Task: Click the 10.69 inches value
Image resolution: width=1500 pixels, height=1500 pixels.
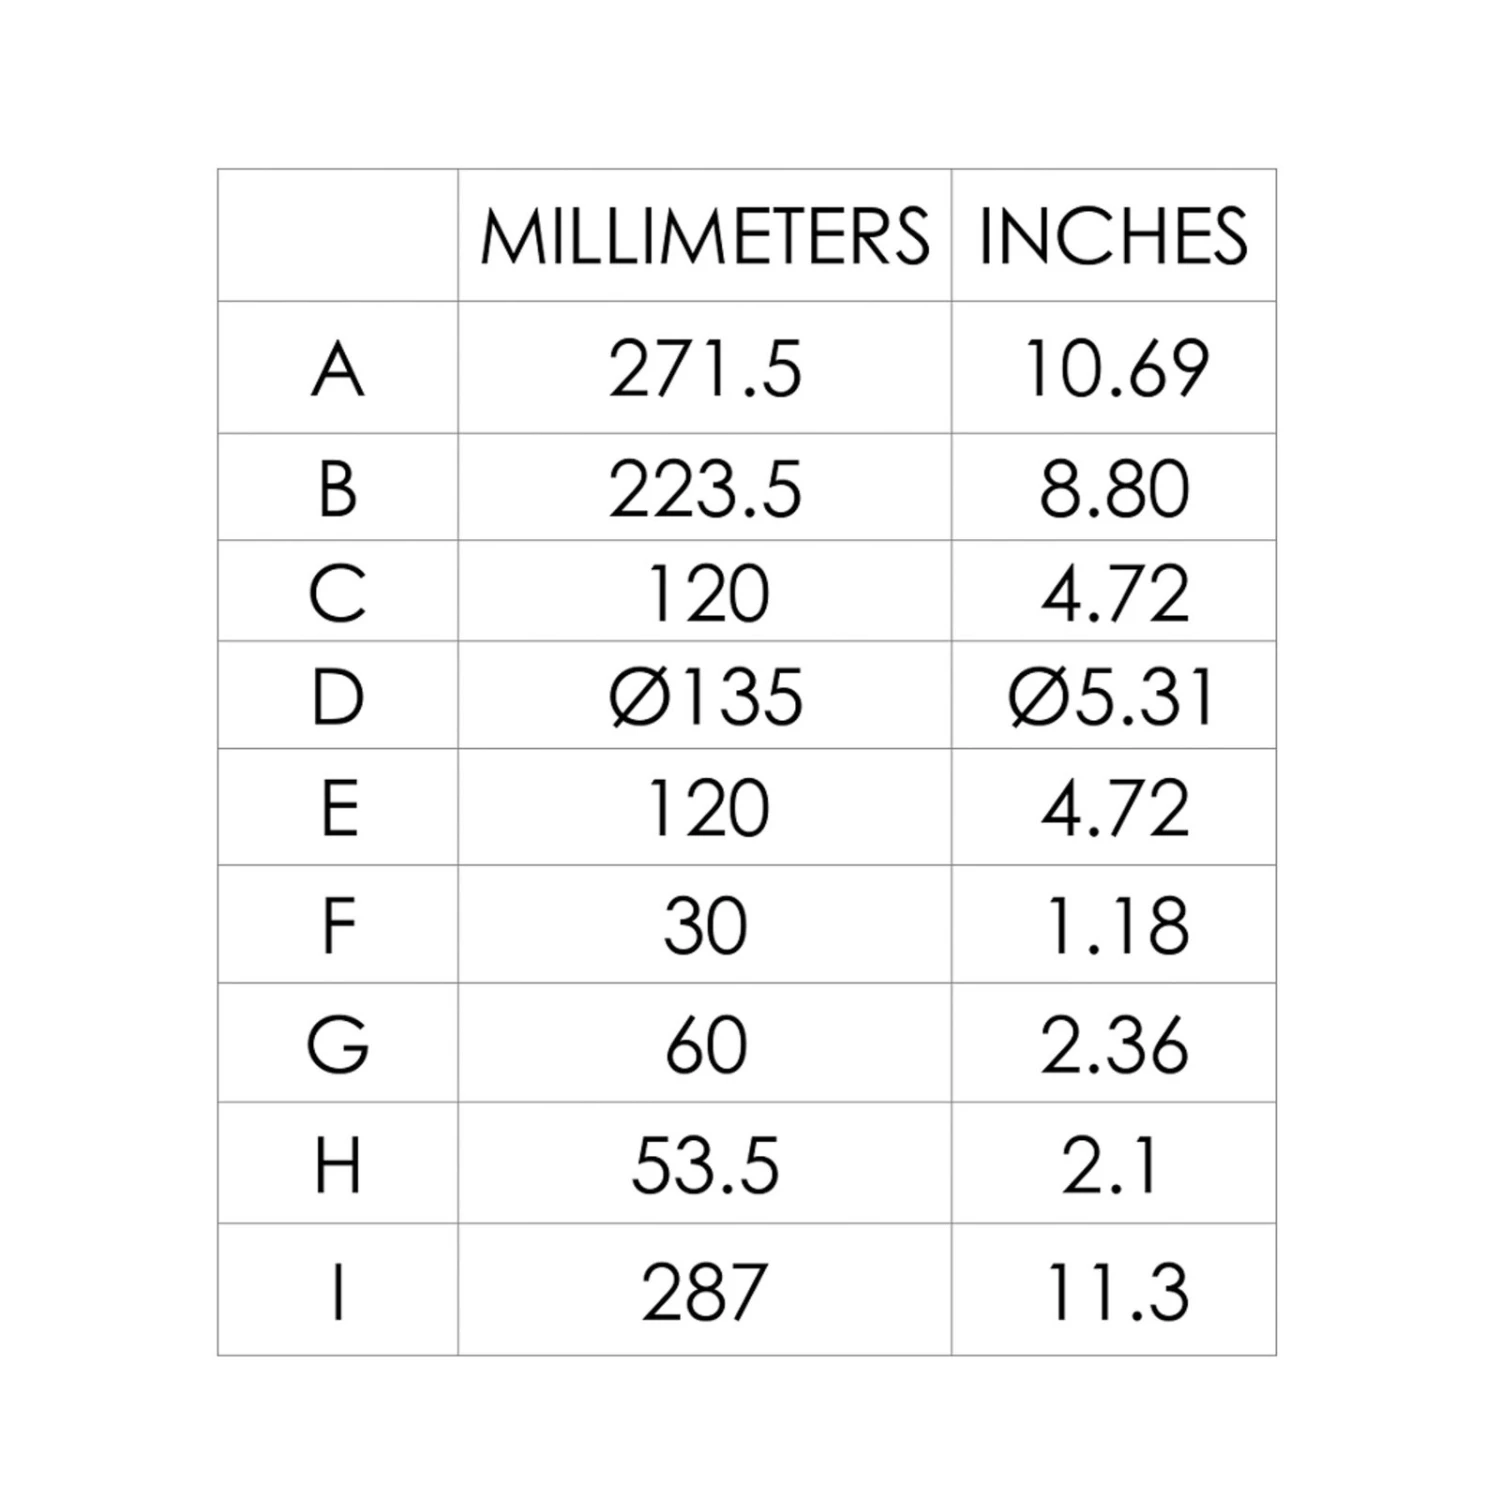Action: pyautogui.click(x=1114, y=369)
